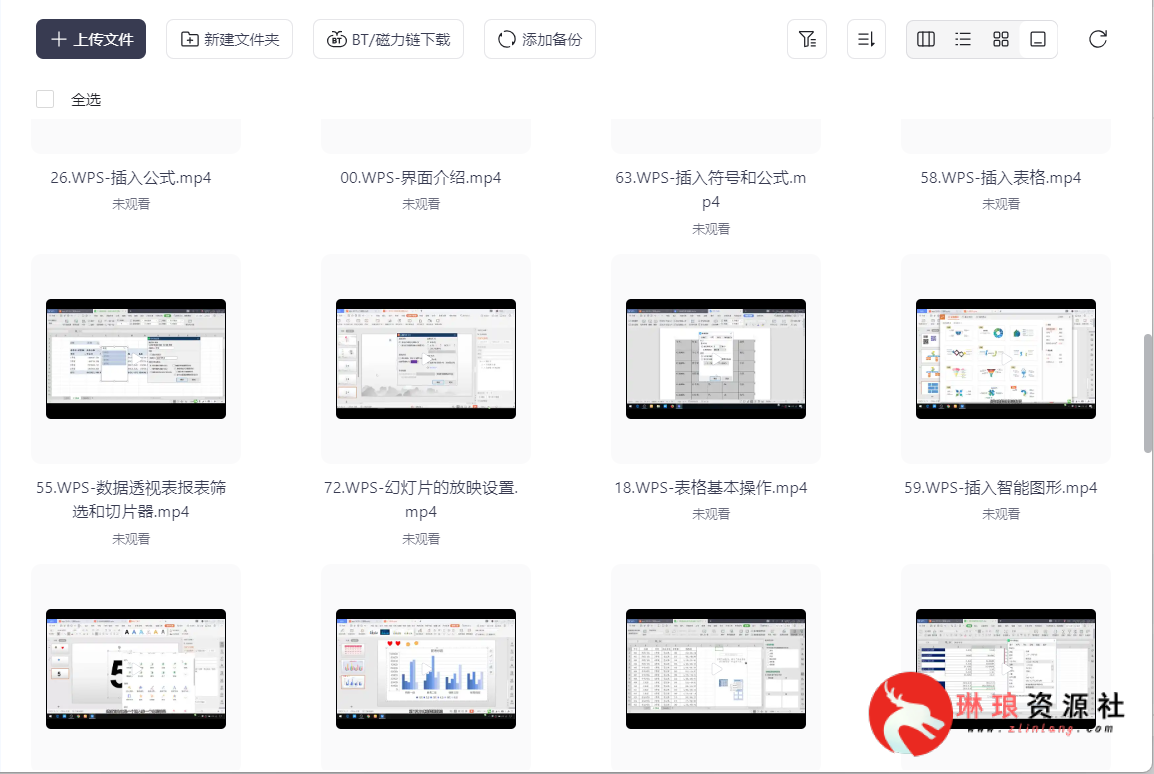Select file name 00.WPS-界面介绍.mp4
1154x774 pixels.
(x=421, y=177)
